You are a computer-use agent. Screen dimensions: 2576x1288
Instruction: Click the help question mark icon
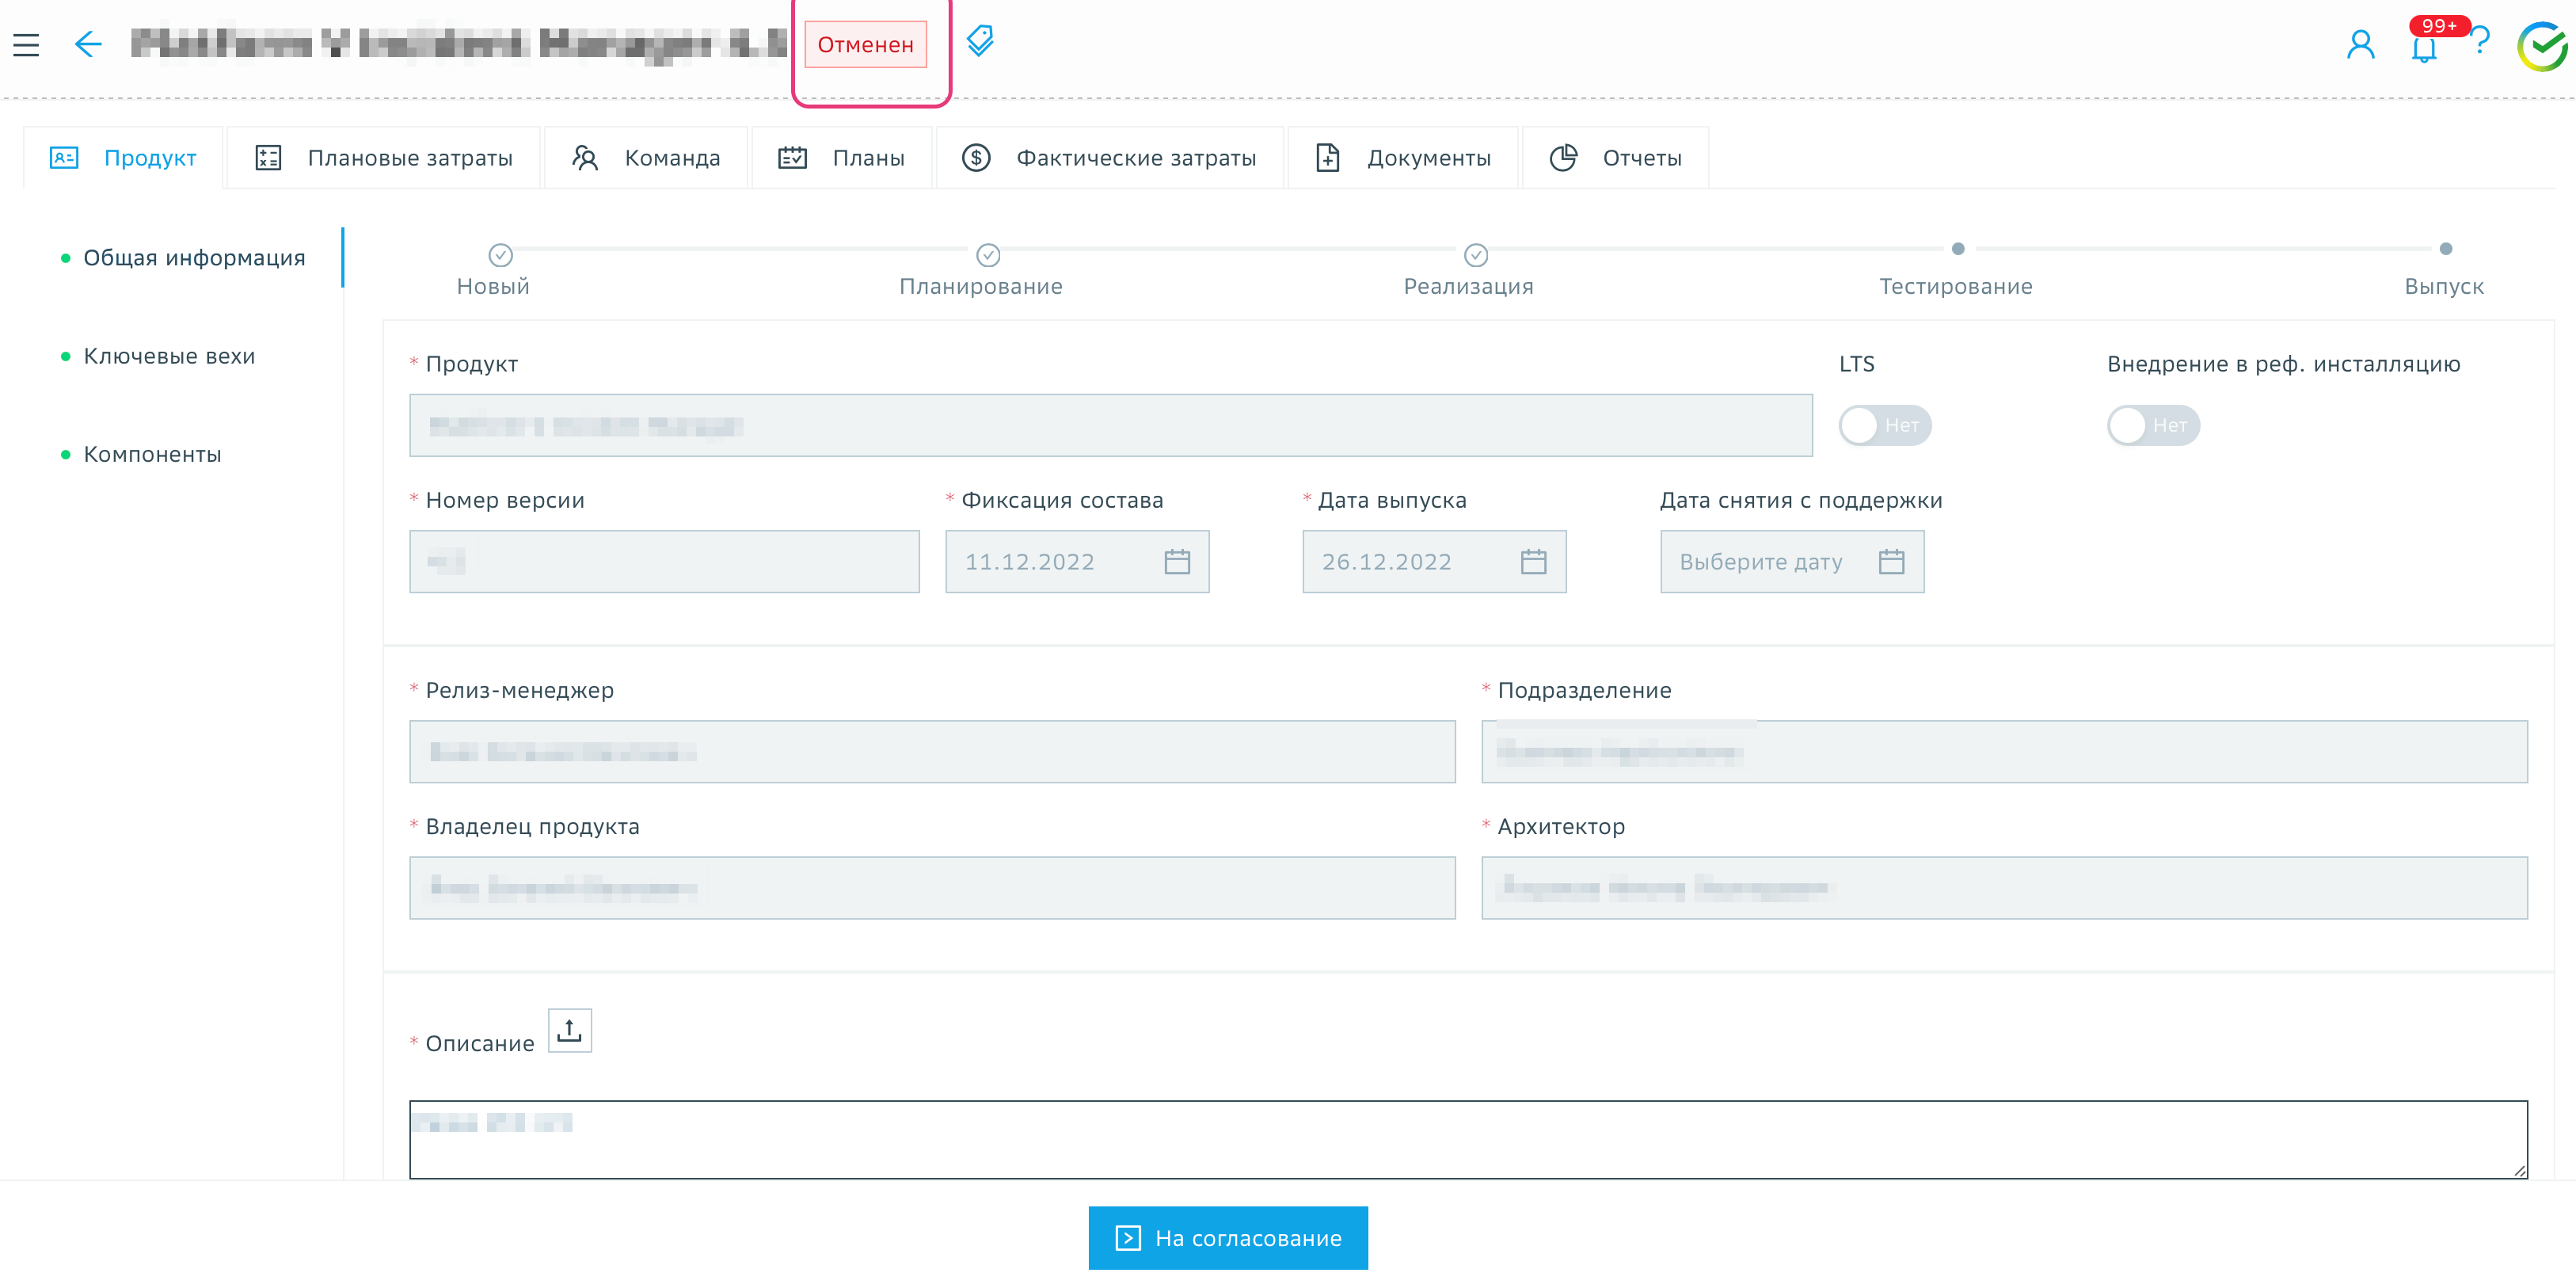coord(2481,42)
